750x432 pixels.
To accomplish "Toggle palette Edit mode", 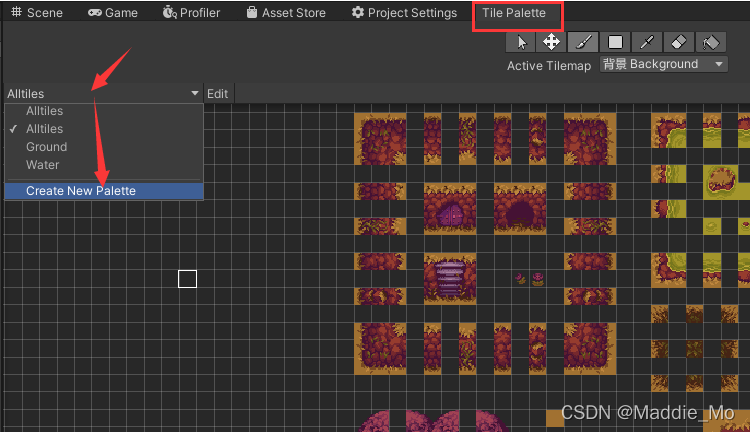I will (218, 94).
